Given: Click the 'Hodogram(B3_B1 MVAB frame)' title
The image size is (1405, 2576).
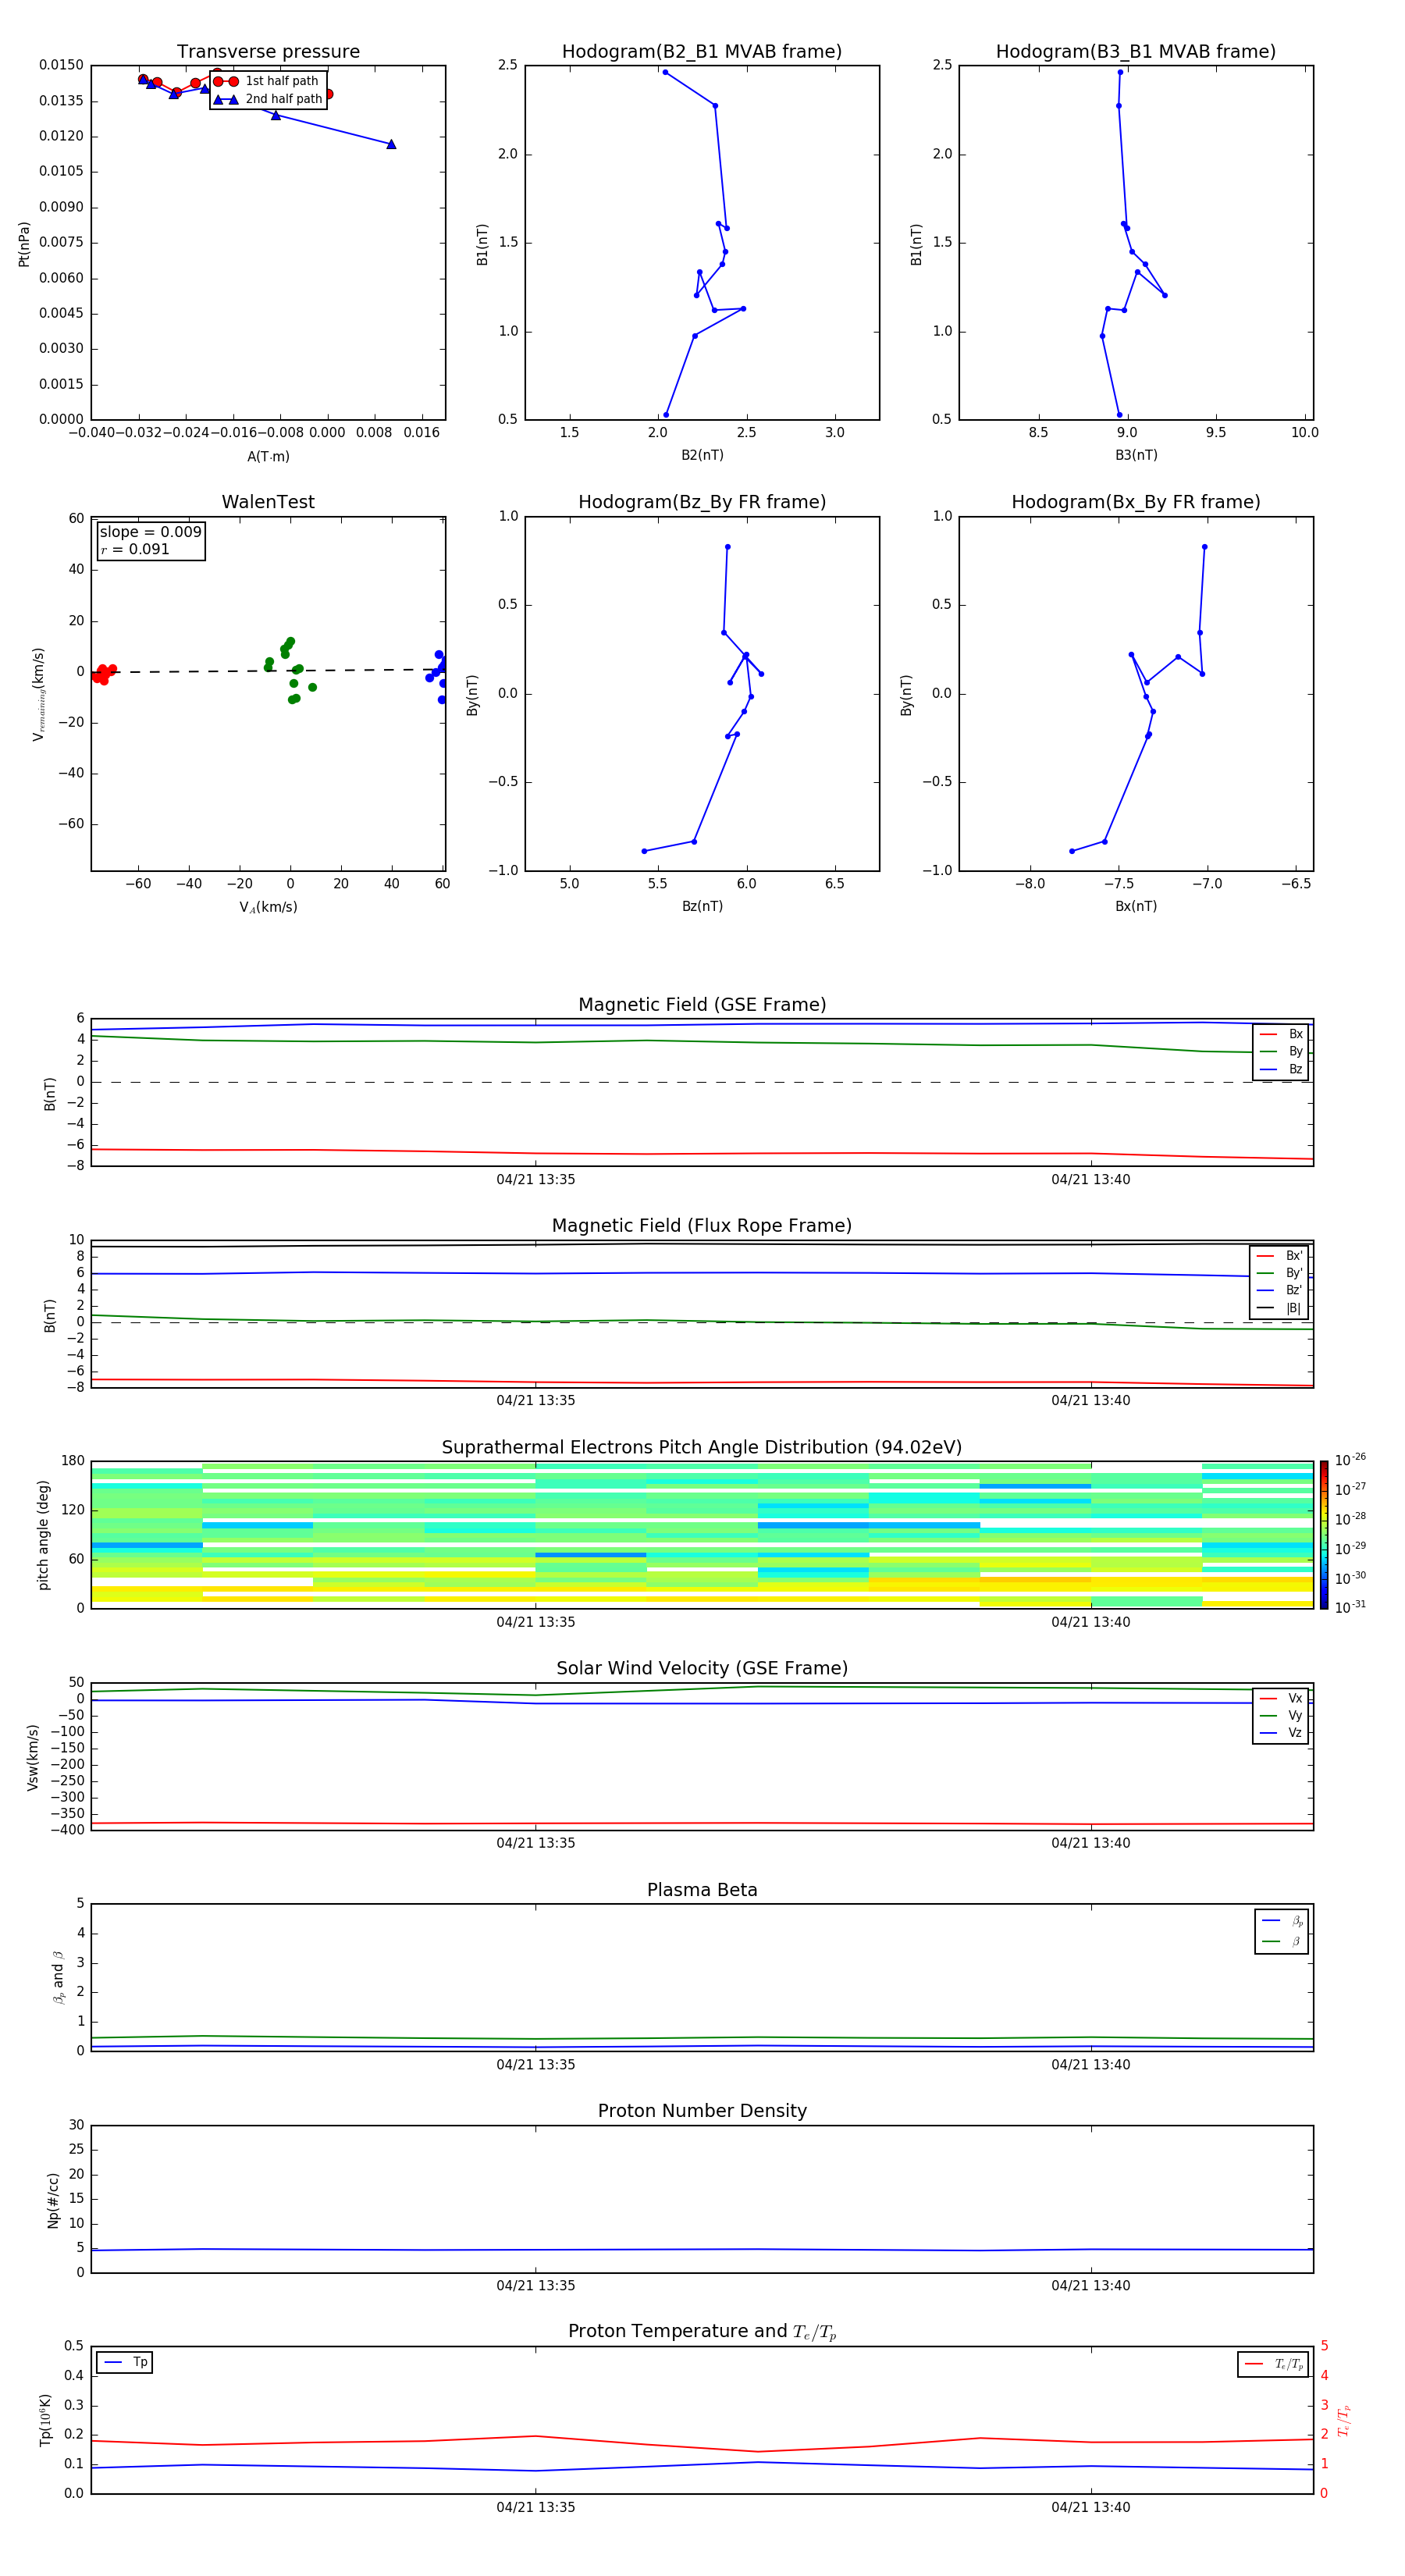Looking at the screenshot, I should click(x=1135, y=51).
